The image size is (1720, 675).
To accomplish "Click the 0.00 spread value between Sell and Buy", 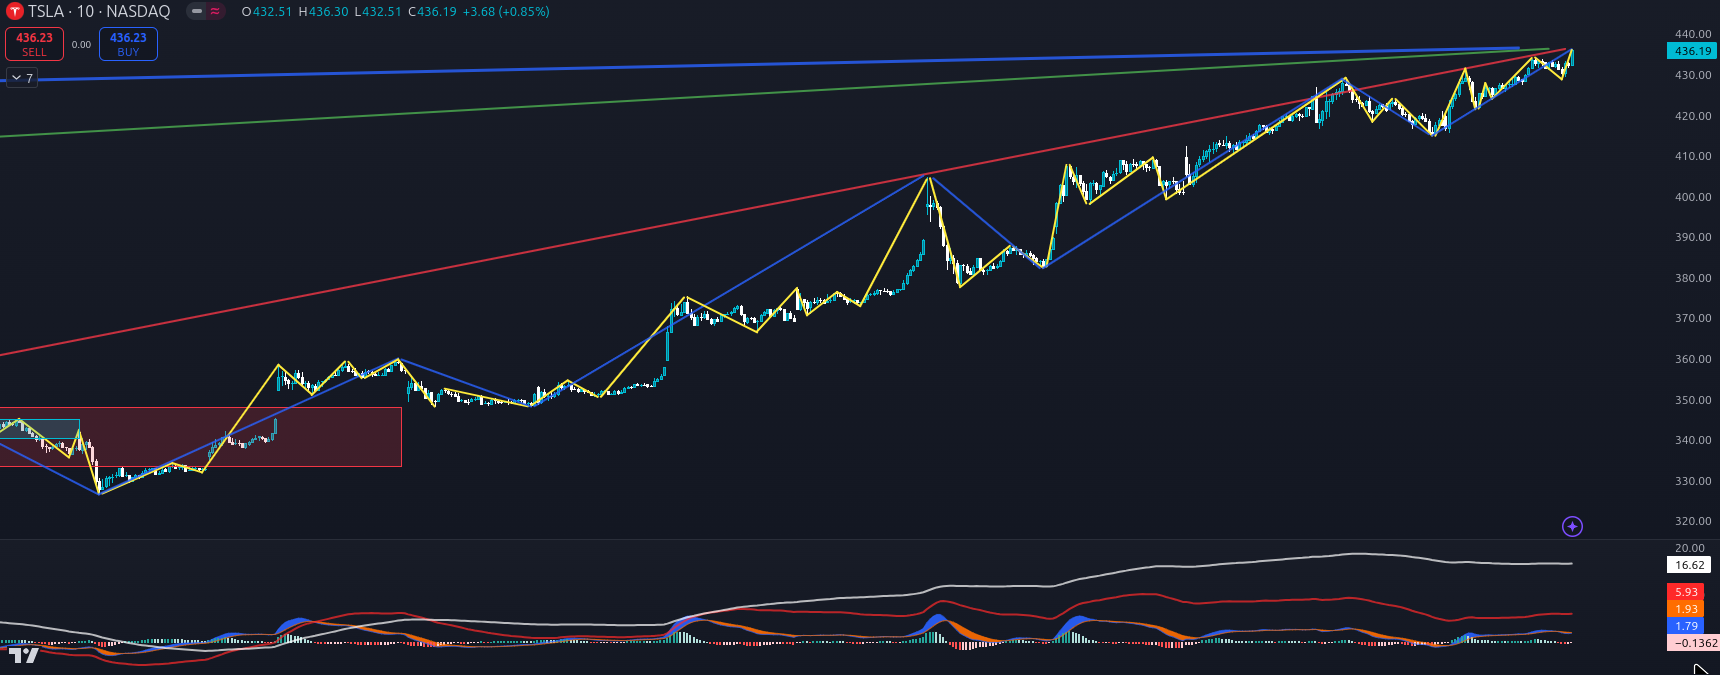I will [x=81, y=45].
